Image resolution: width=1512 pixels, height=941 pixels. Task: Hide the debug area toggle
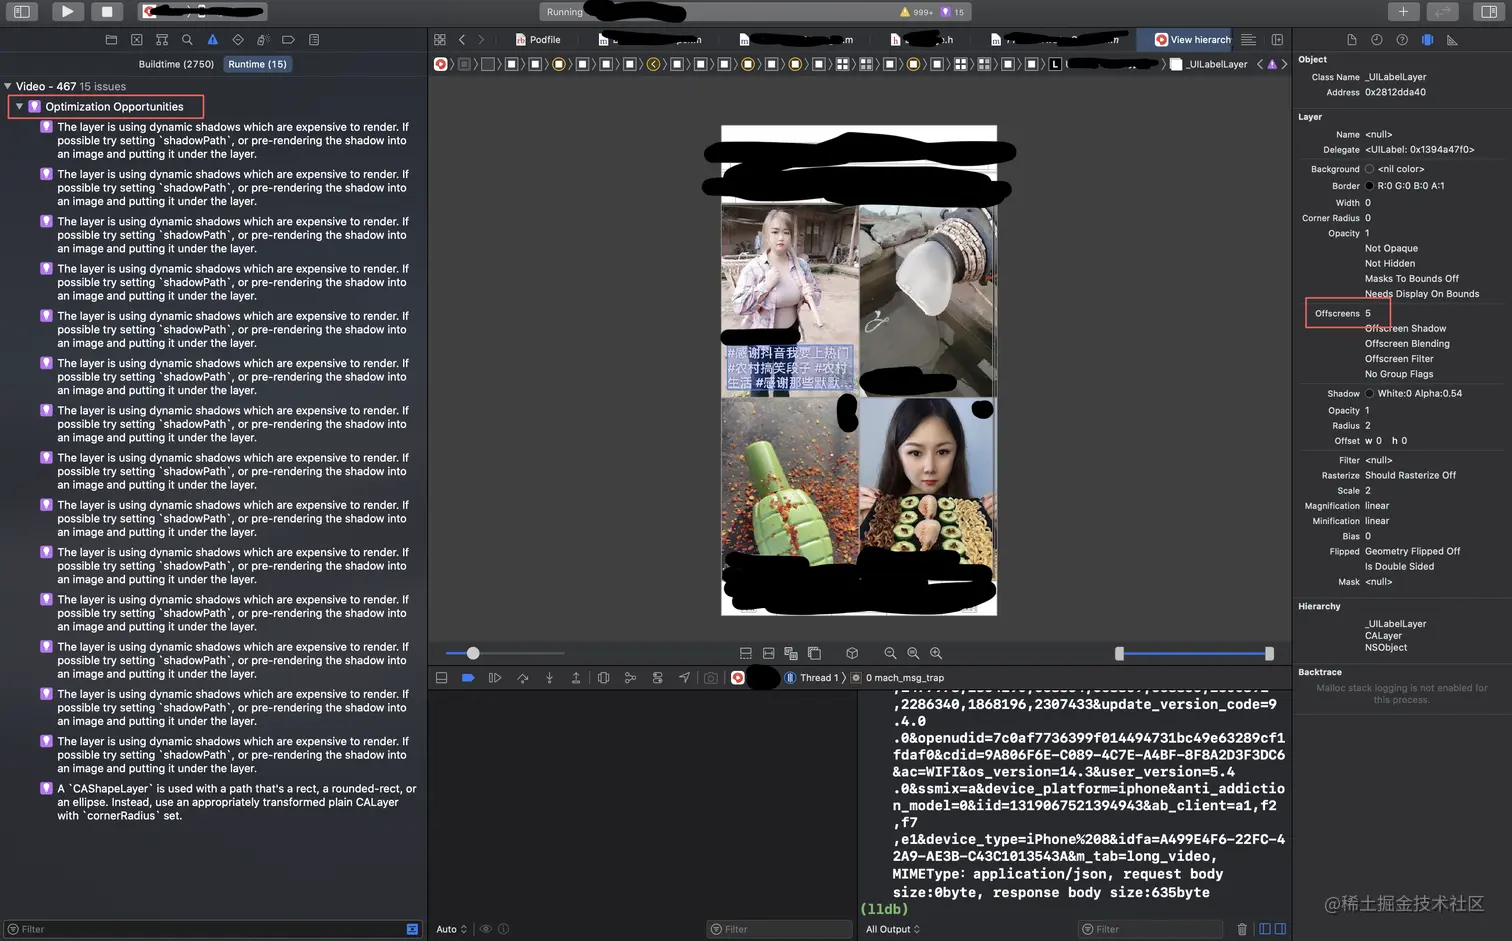tap(441, 678)
